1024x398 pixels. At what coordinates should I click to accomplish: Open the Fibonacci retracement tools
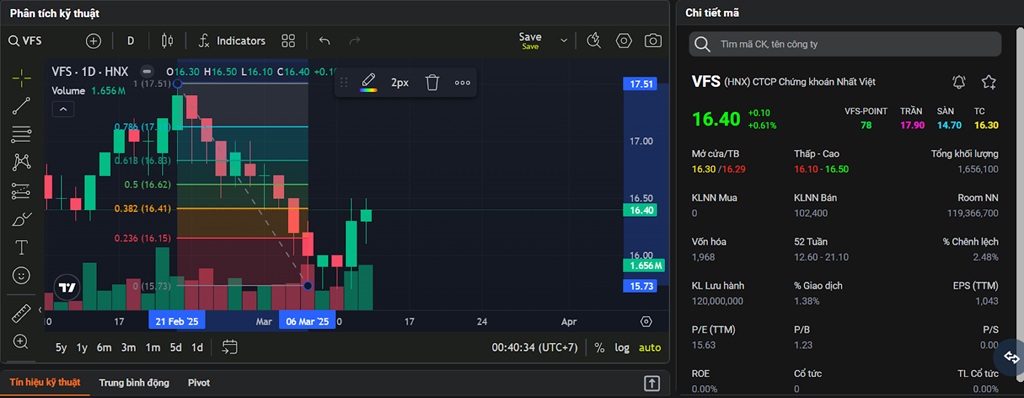pos(21,134)
